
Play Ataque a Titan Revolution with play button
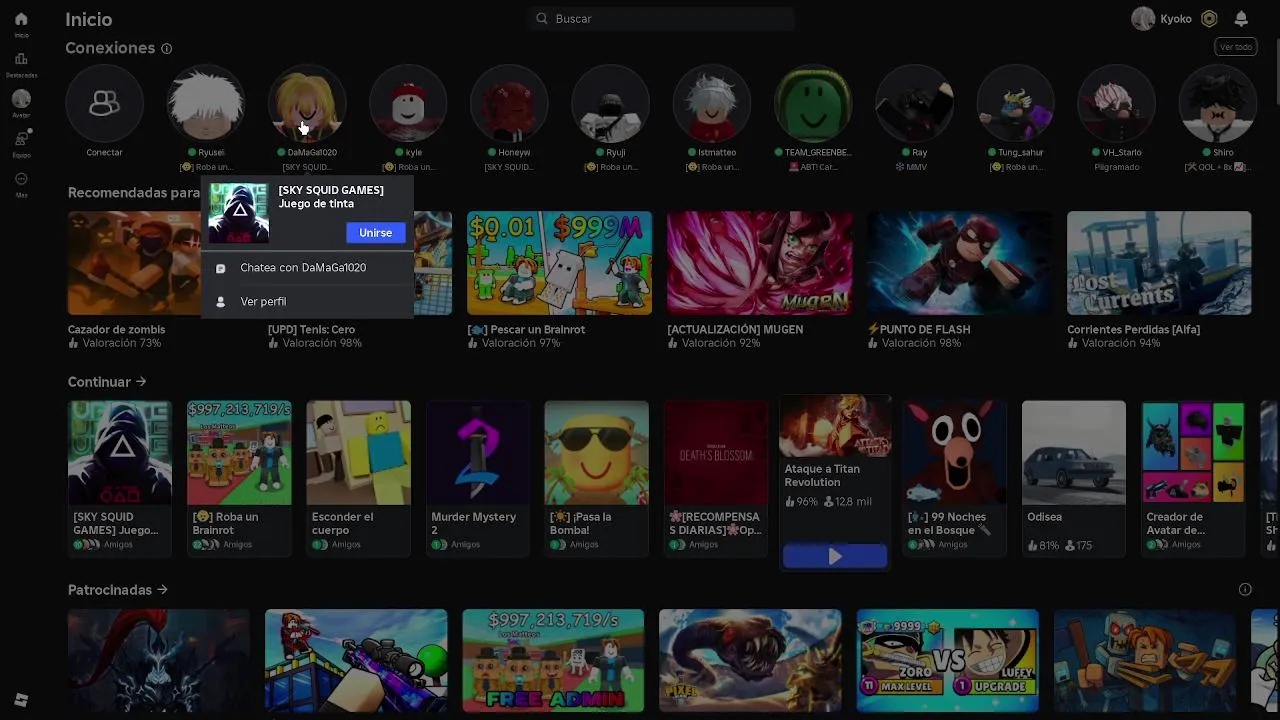tap(835, 556)
